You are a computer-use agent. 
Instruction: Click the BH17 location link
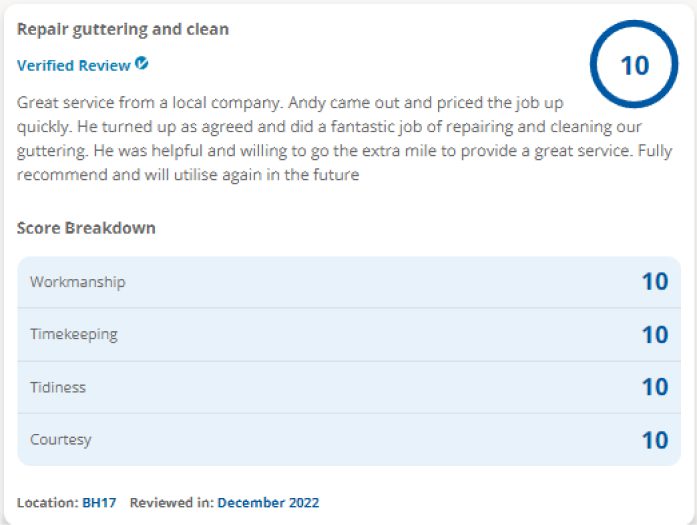click(x=99, y=503)
